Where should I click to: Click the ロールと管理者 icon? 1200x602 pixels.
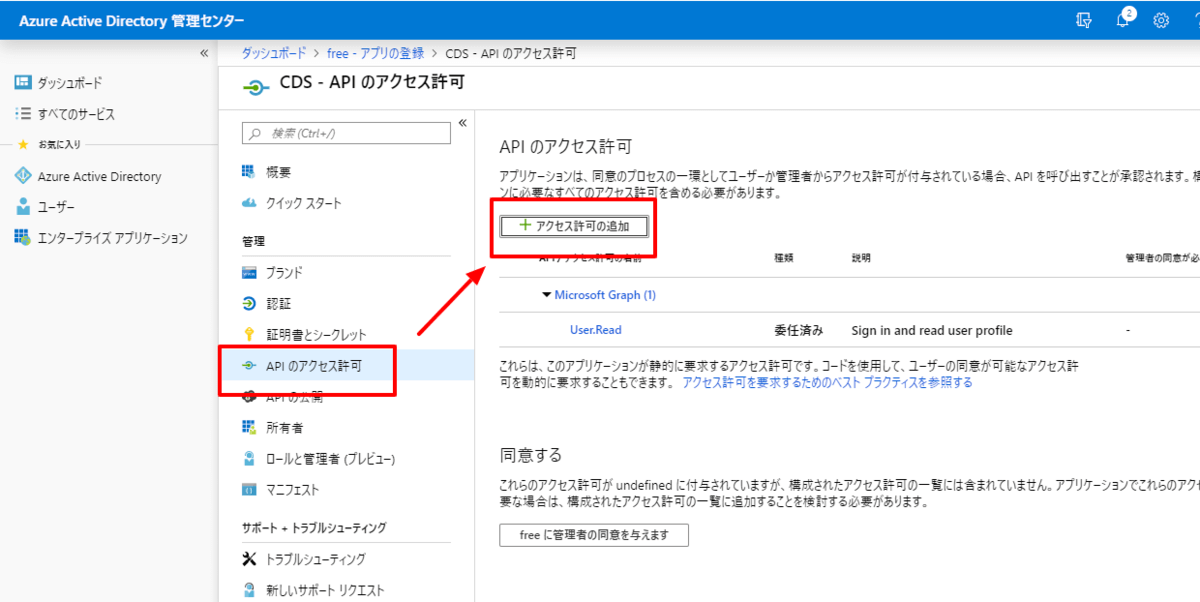tap(249, 459)
